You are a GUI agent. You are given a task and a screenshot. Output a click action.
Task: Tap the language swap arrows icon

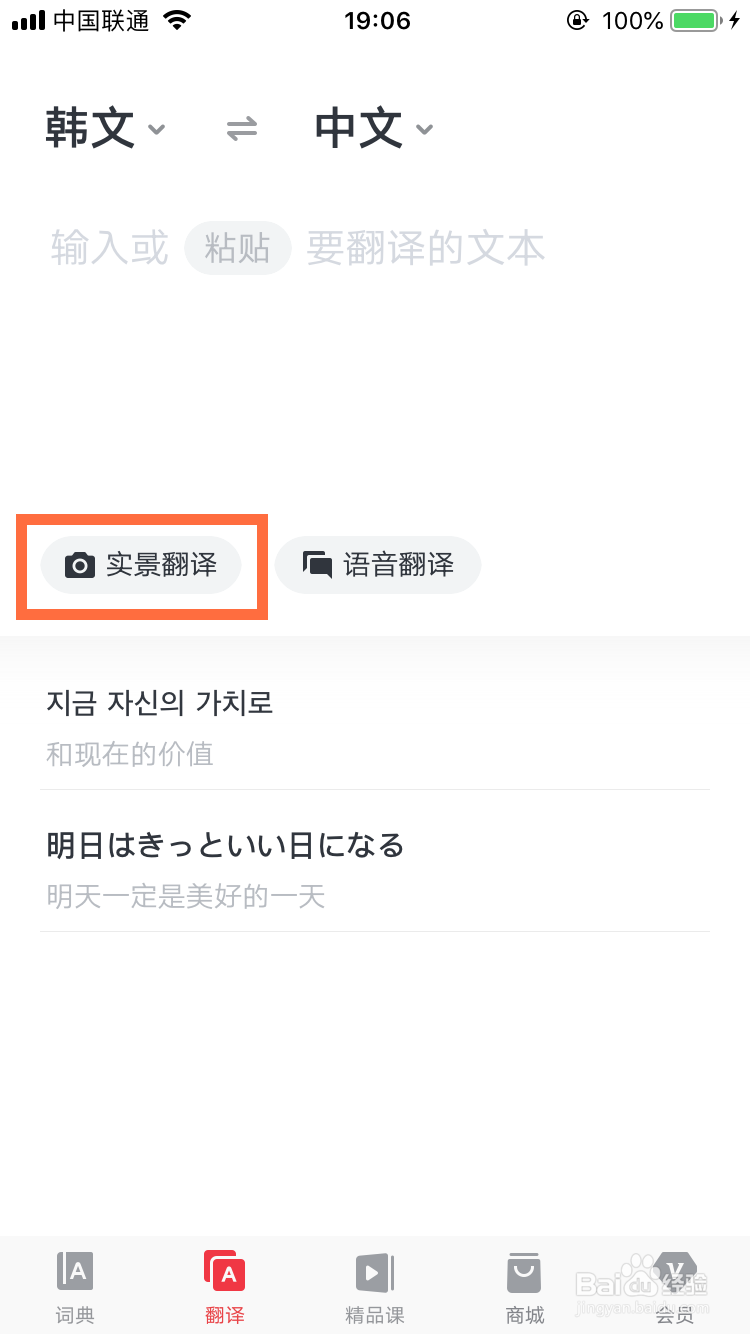pyautogui.click(x=240, y=128)
